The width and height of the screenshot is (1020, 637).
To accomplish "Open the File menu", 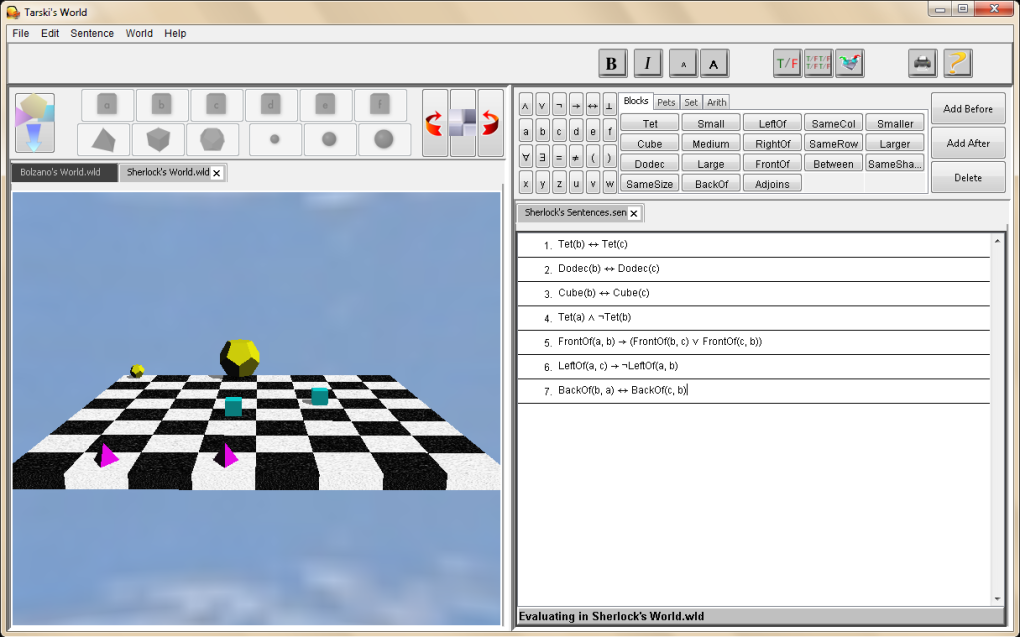I will coord(21,33).
